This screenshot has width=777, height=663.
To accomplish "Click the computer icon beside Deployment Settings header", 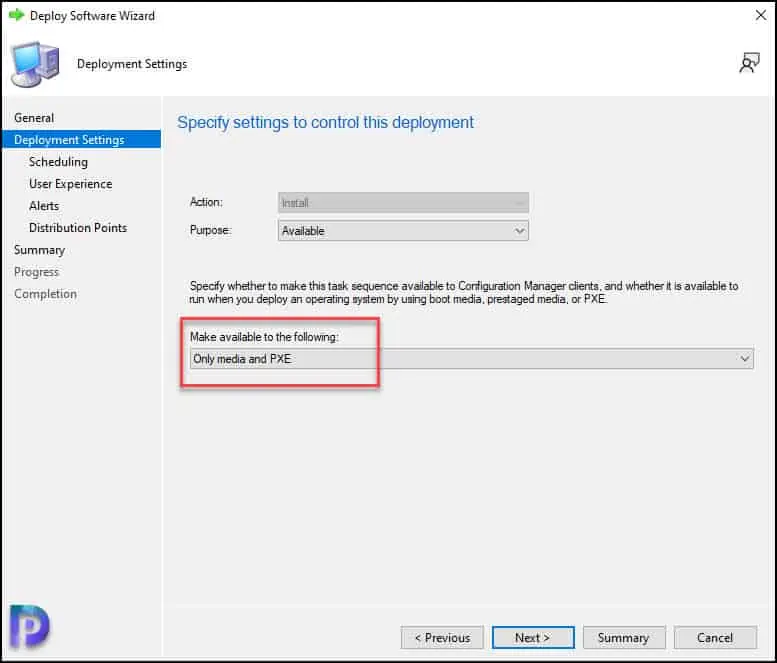I will (x=35, y=64).
